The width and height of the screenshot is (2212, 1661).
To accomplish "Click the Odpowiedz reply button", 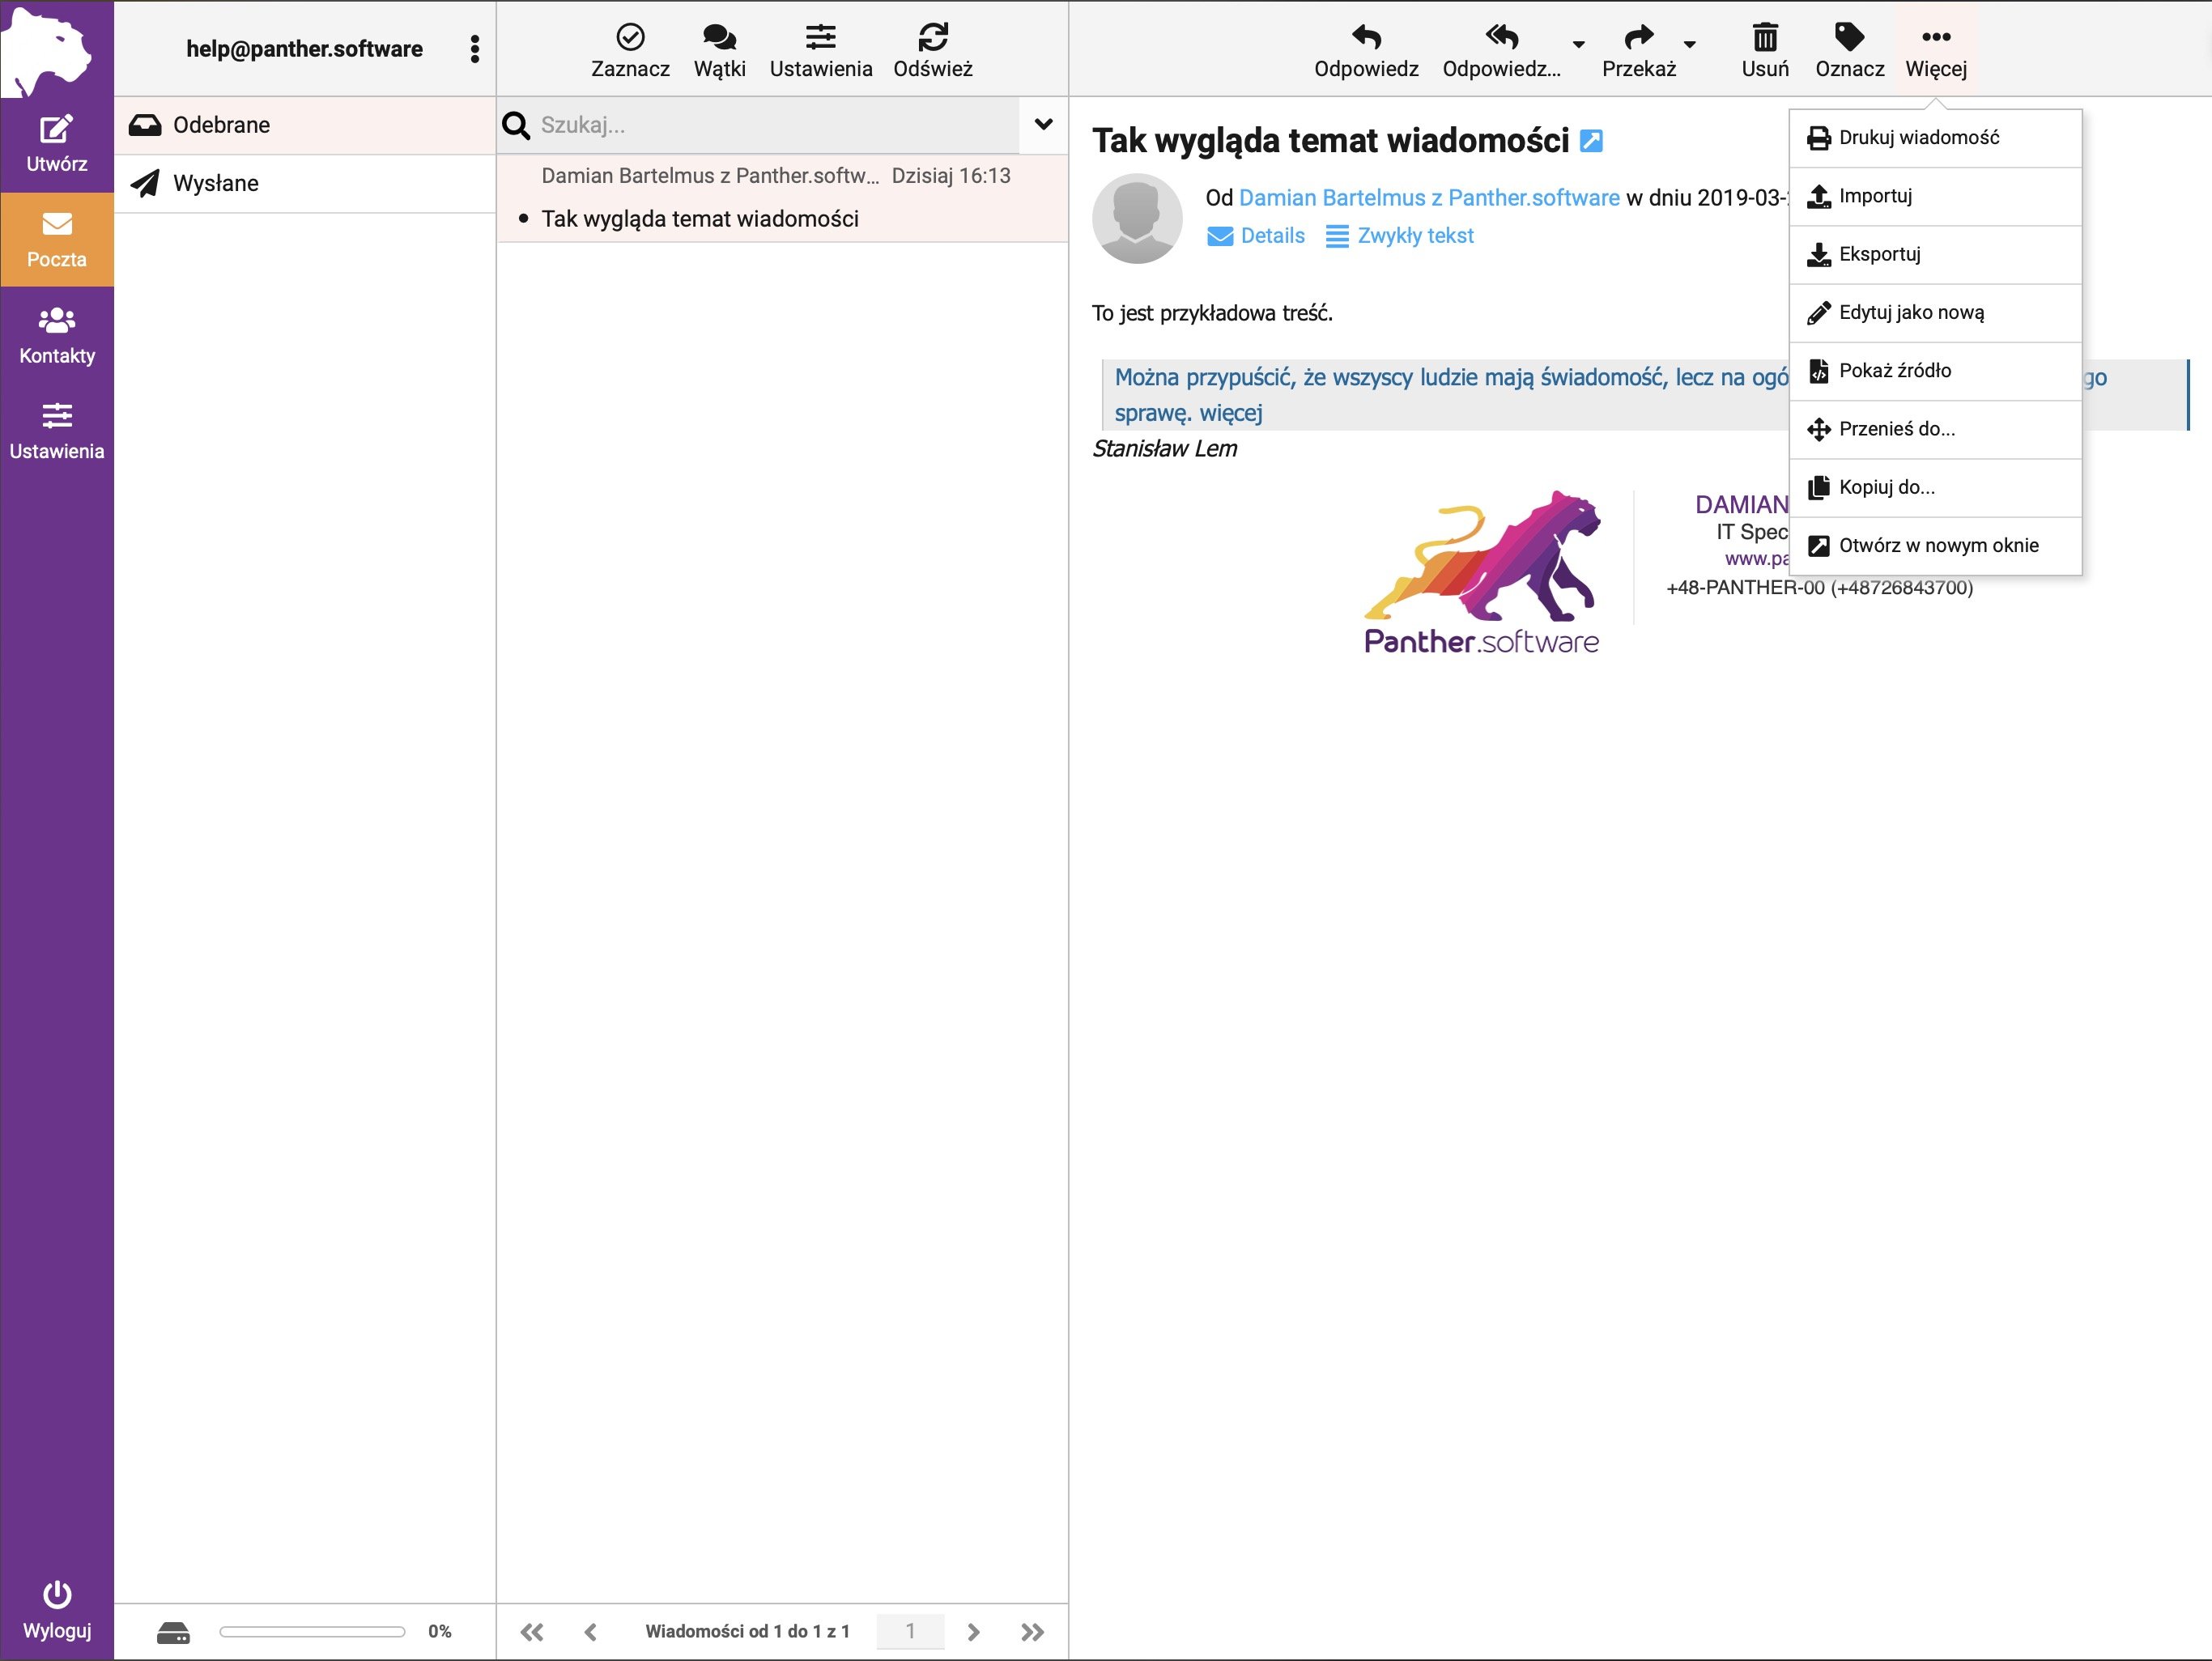I will point(1366,50).
